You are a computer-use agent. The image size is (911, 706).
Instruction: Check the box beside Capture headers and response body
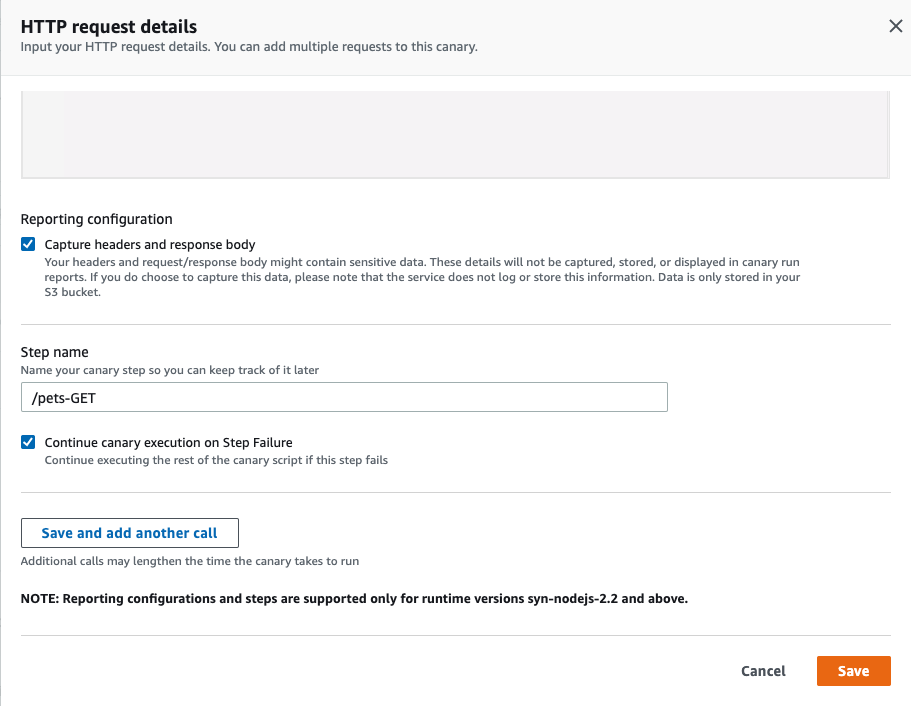point(27,243)
